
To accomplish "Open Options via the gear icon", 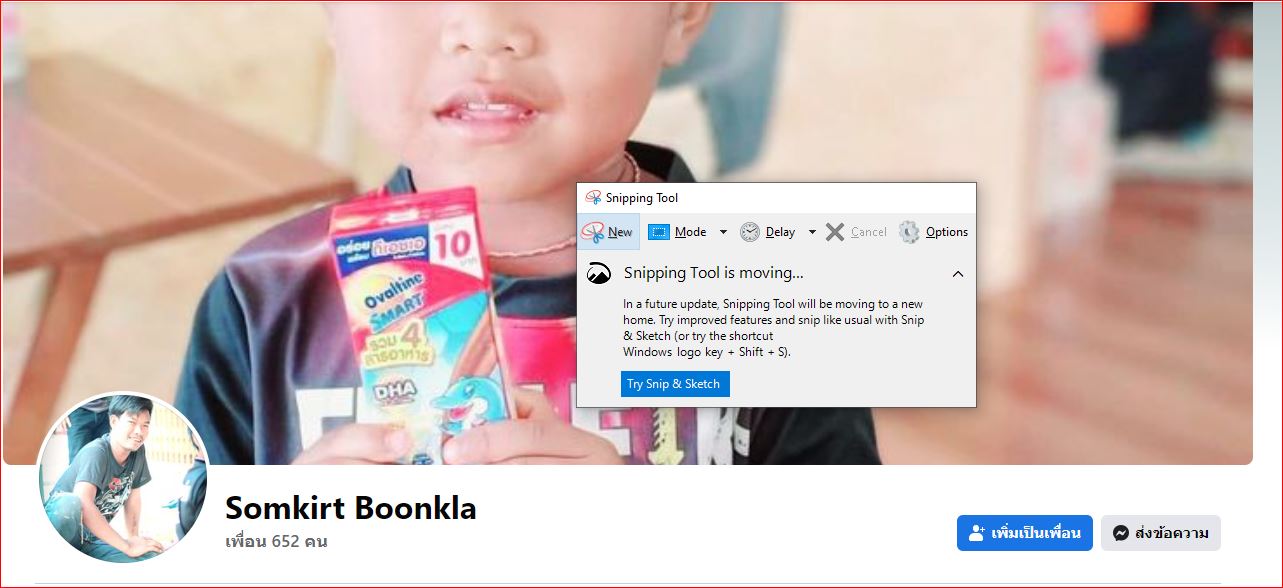I will click(908, 232).
